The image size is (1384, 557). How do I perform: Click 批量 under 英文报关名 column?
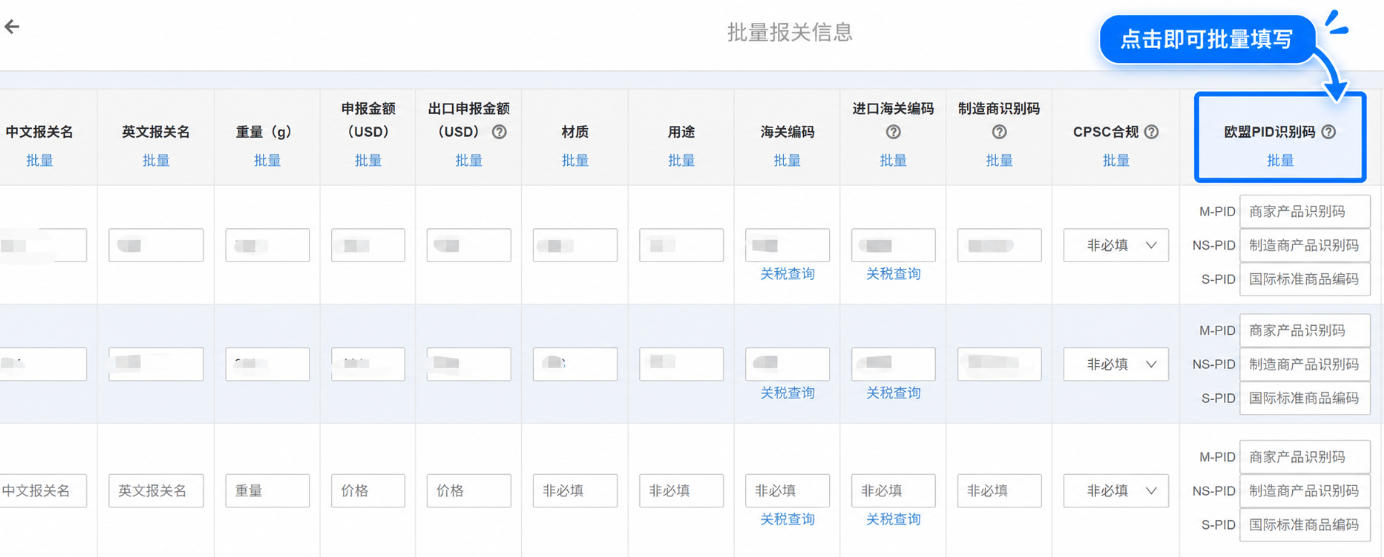coord(156,160)
